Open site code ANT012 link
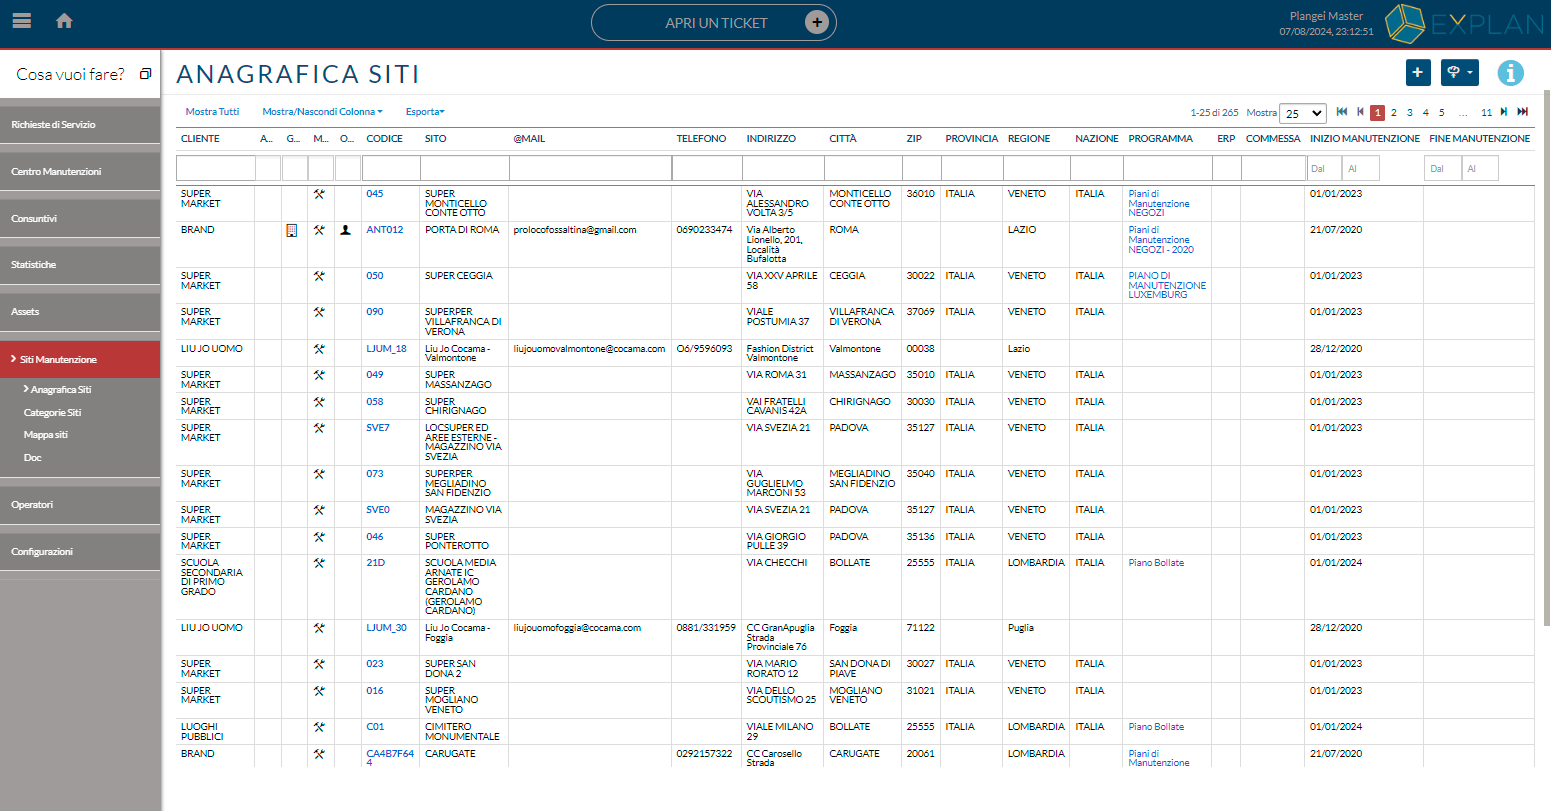The image size is (1551, 811). pyautogui.click(x=385, y=230)
